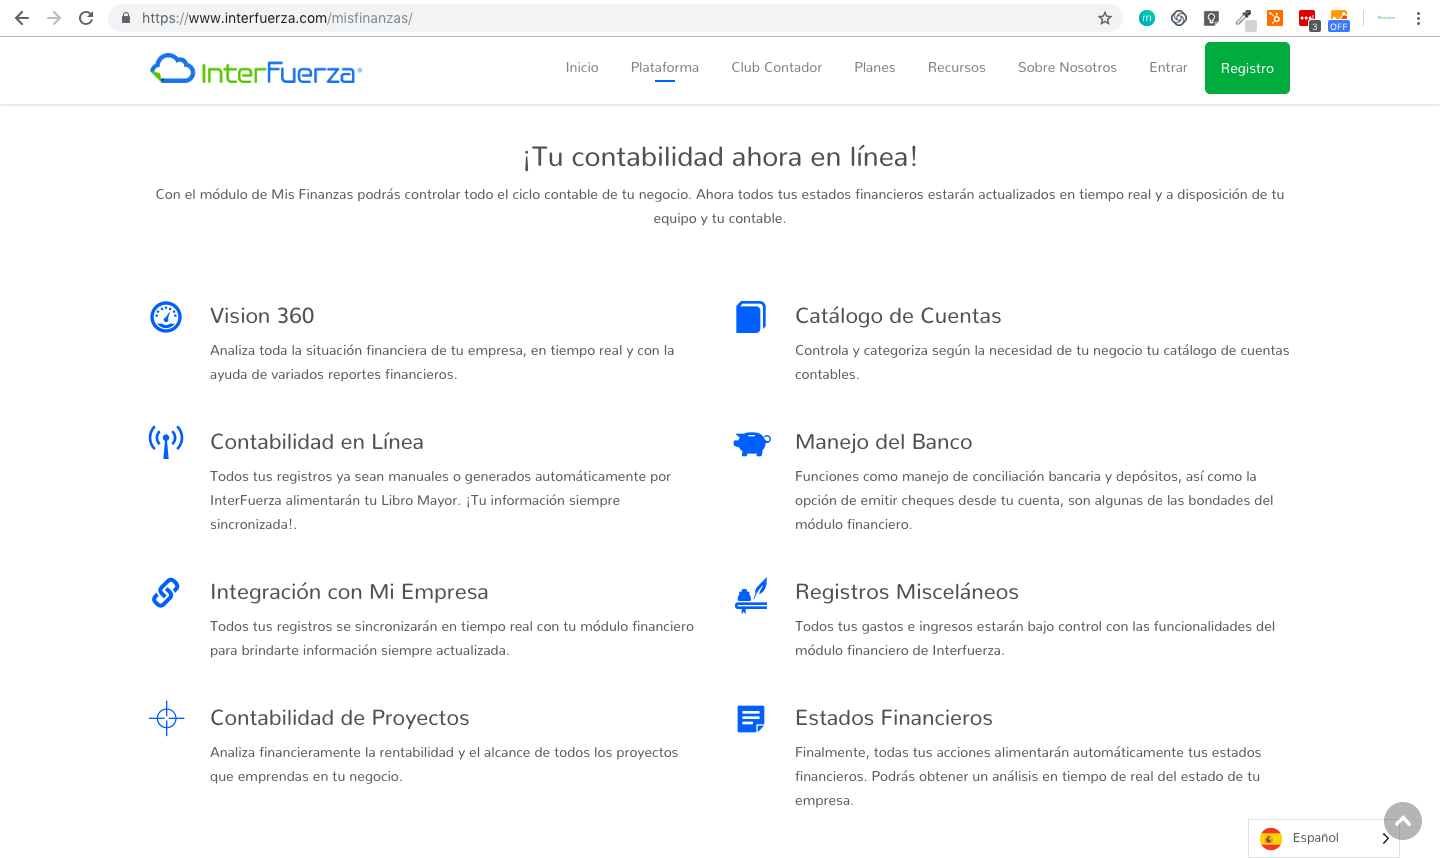Click the '¡Tu contabilidad ahora en línea!' title

[720, 157]
